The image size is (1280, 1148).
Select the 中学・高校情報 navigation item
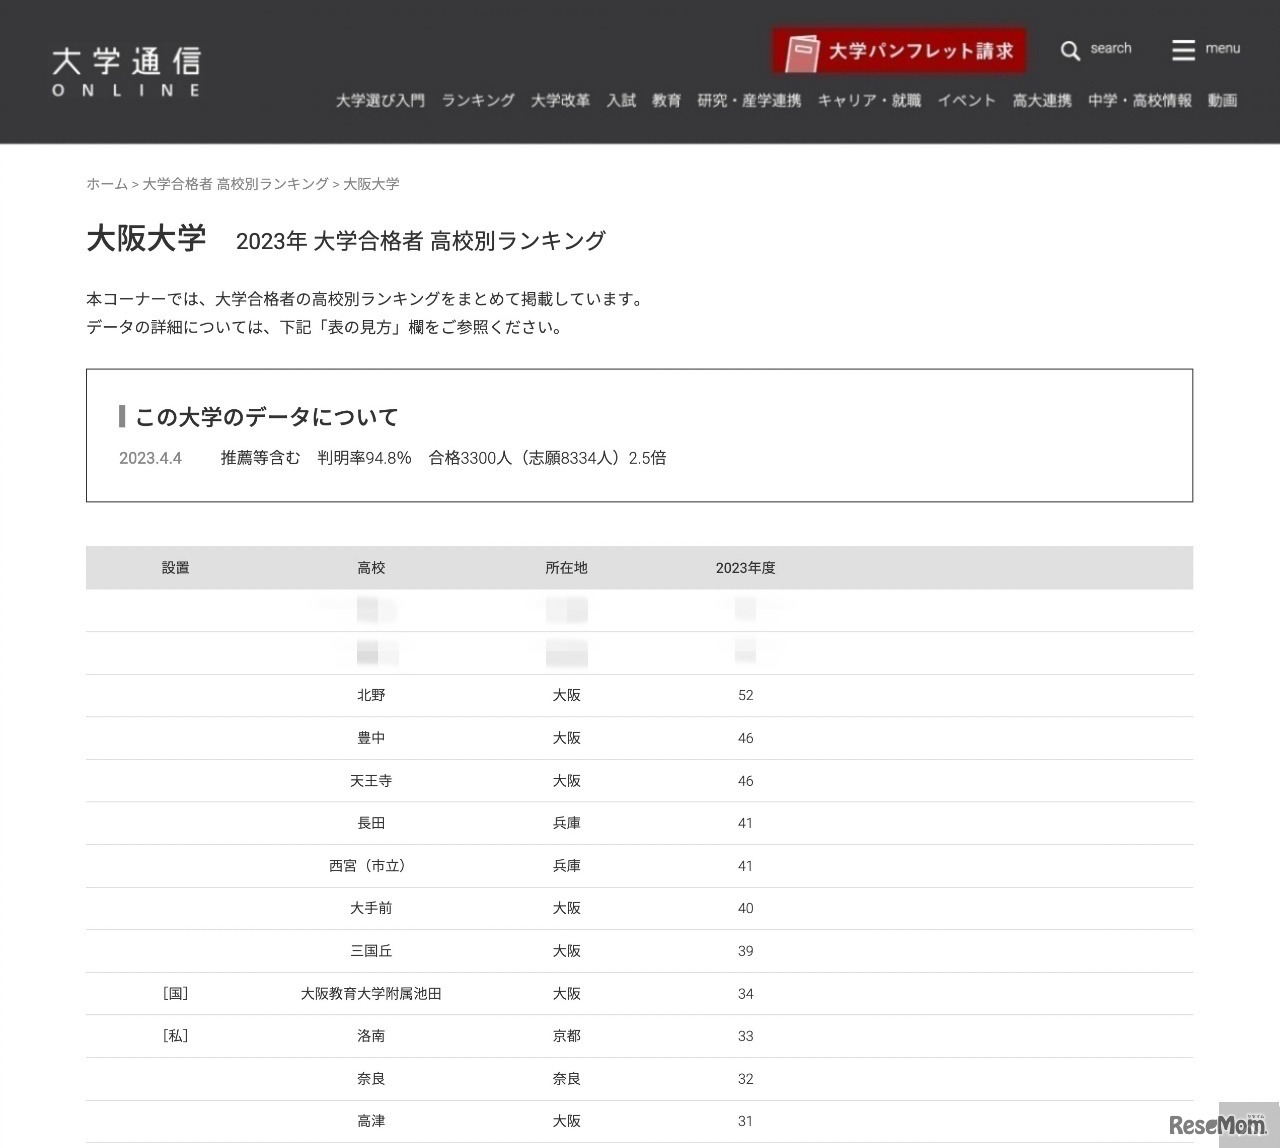1139,100
